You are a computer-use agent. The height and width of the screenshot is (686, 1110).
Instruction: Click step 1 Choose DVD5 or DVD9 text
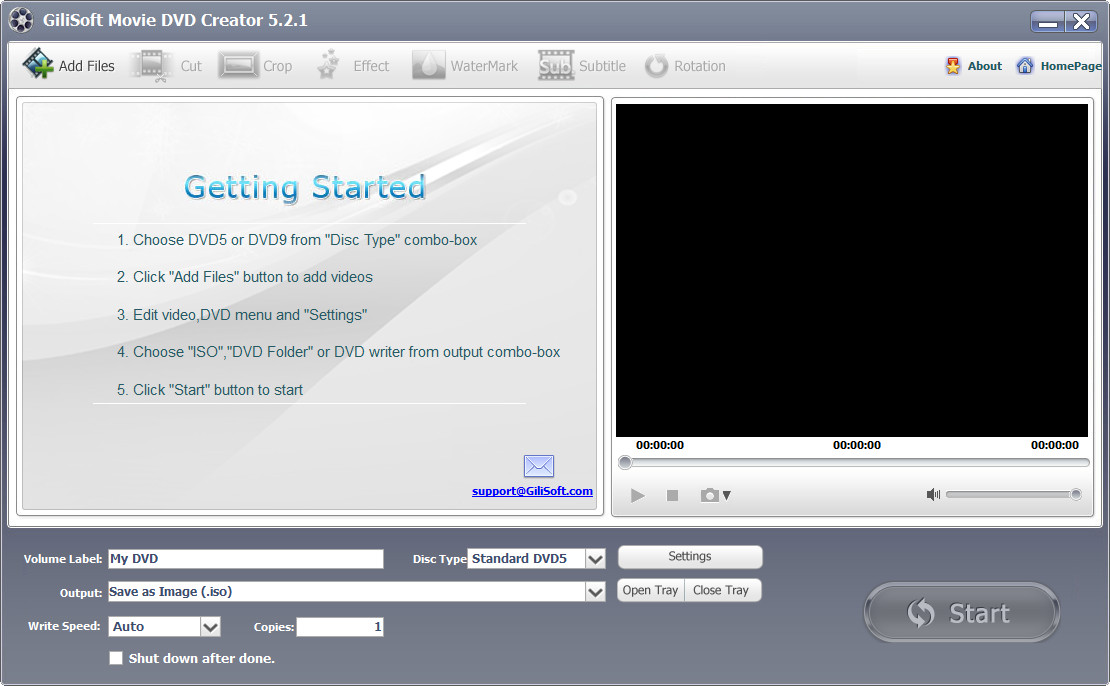click(x=297, y=240)
